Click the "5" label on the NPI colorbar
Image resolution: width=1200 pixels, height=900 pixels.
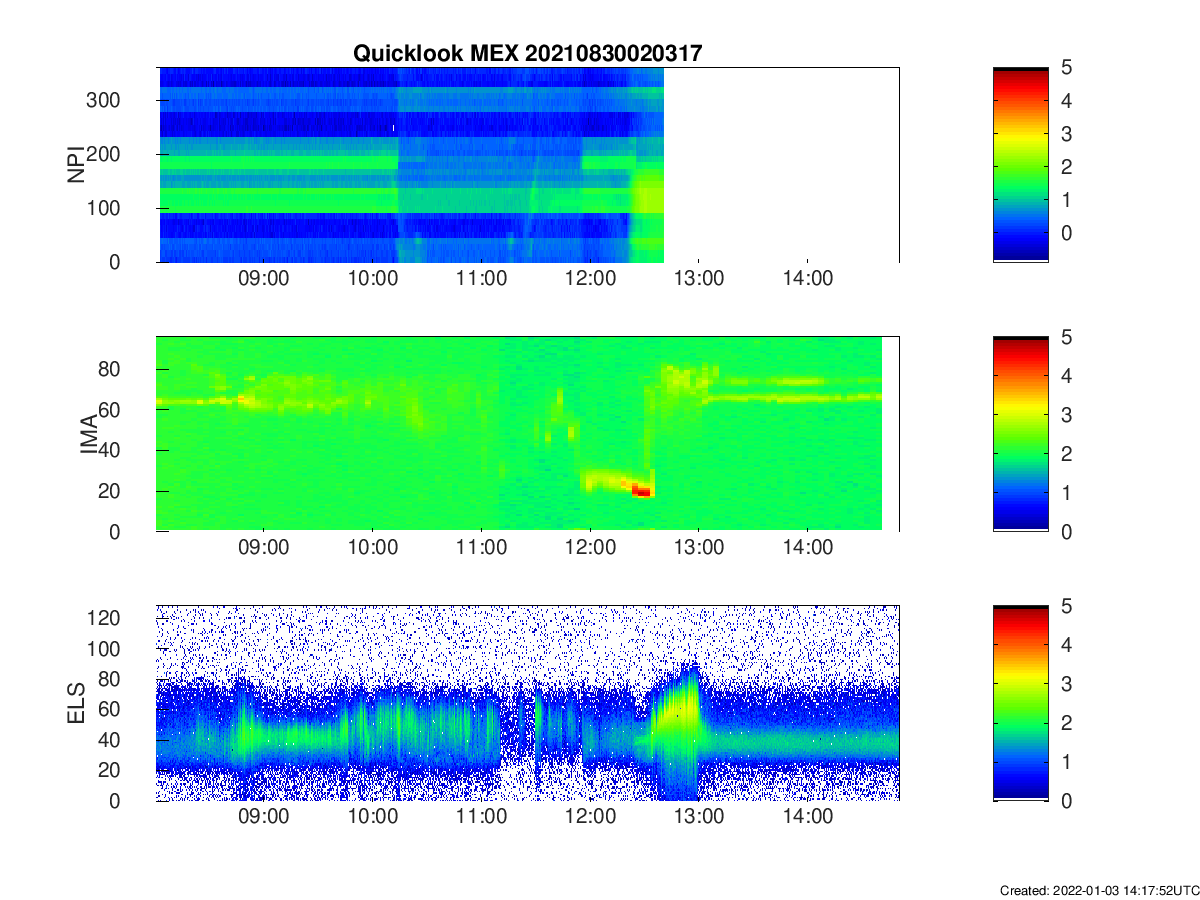(x=1066, y=68)
